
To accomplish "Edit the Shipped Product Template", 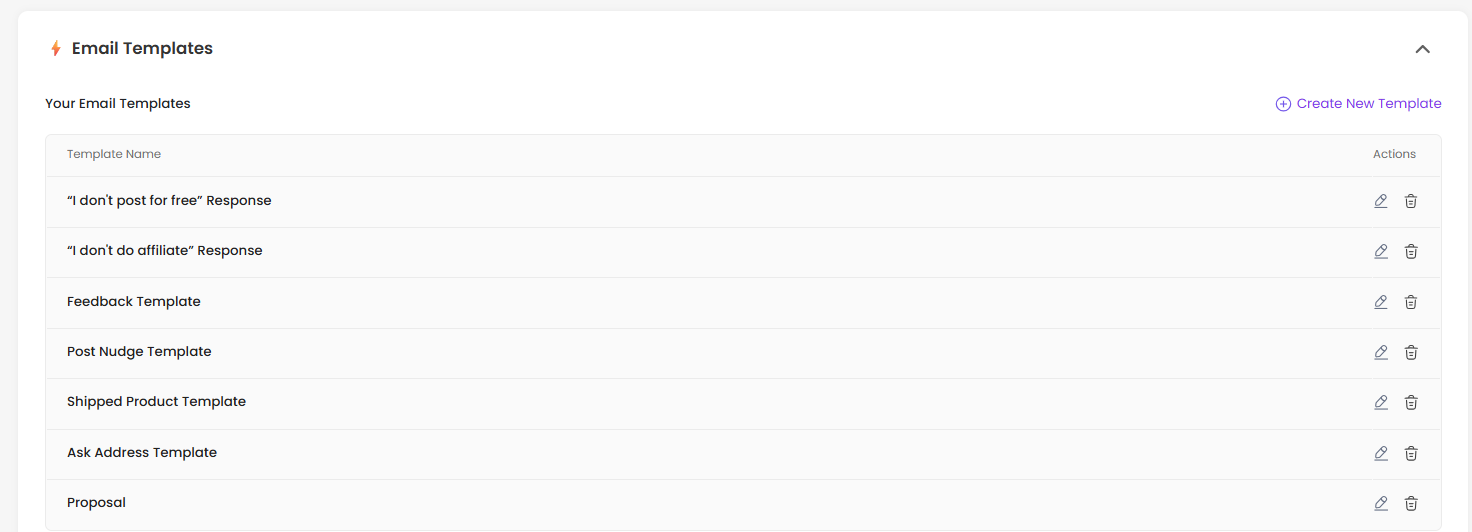I will tap(1381, 402).
